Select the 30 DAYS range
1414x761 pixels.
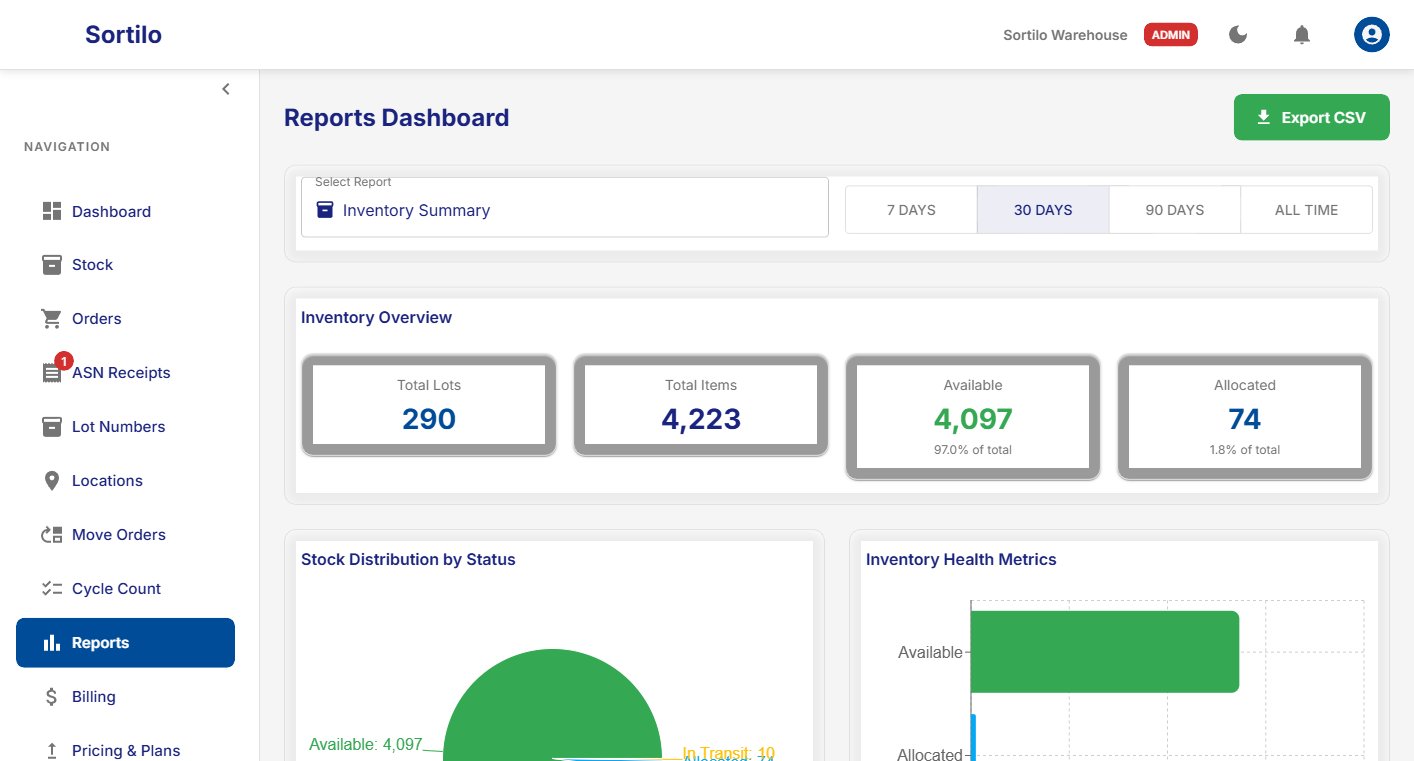coord(1043,210)
